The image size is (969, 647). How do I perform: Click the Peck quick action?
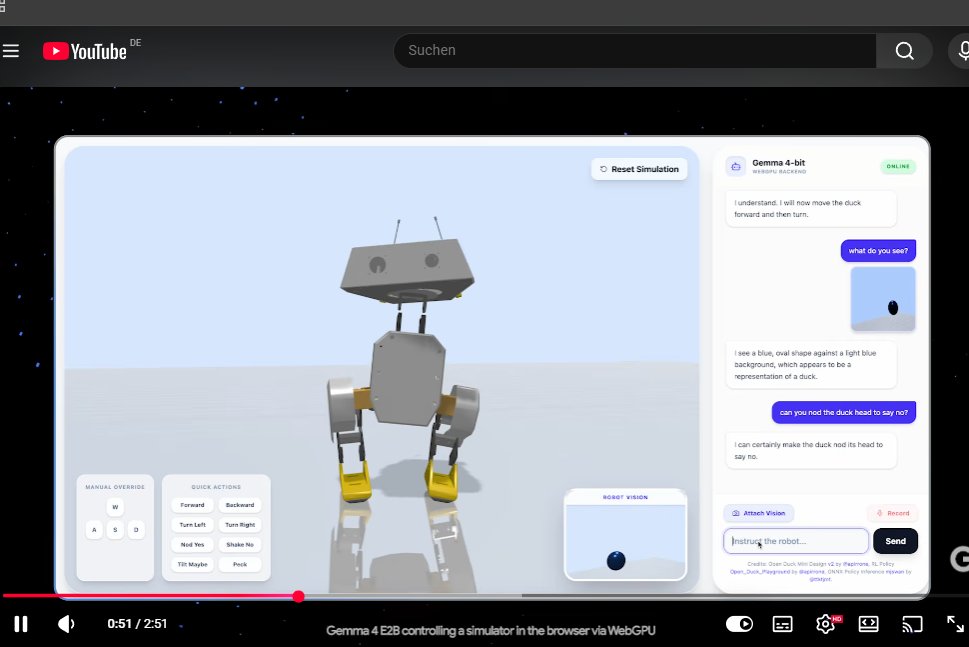pos(240,564)
